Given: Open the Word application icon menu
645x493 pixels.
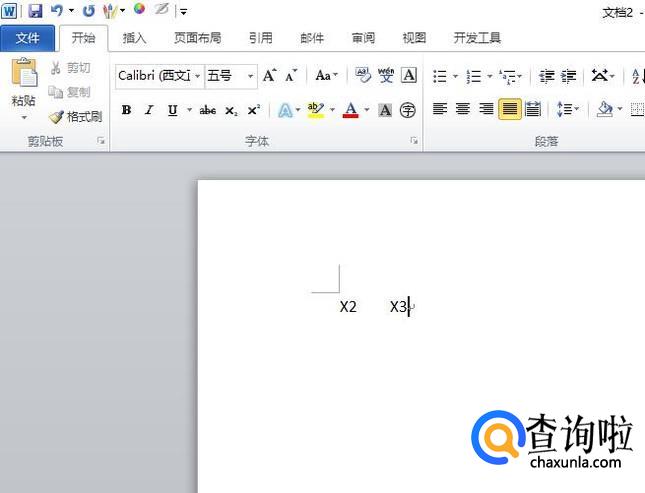Looking at the screenshot, I should 9,11.
